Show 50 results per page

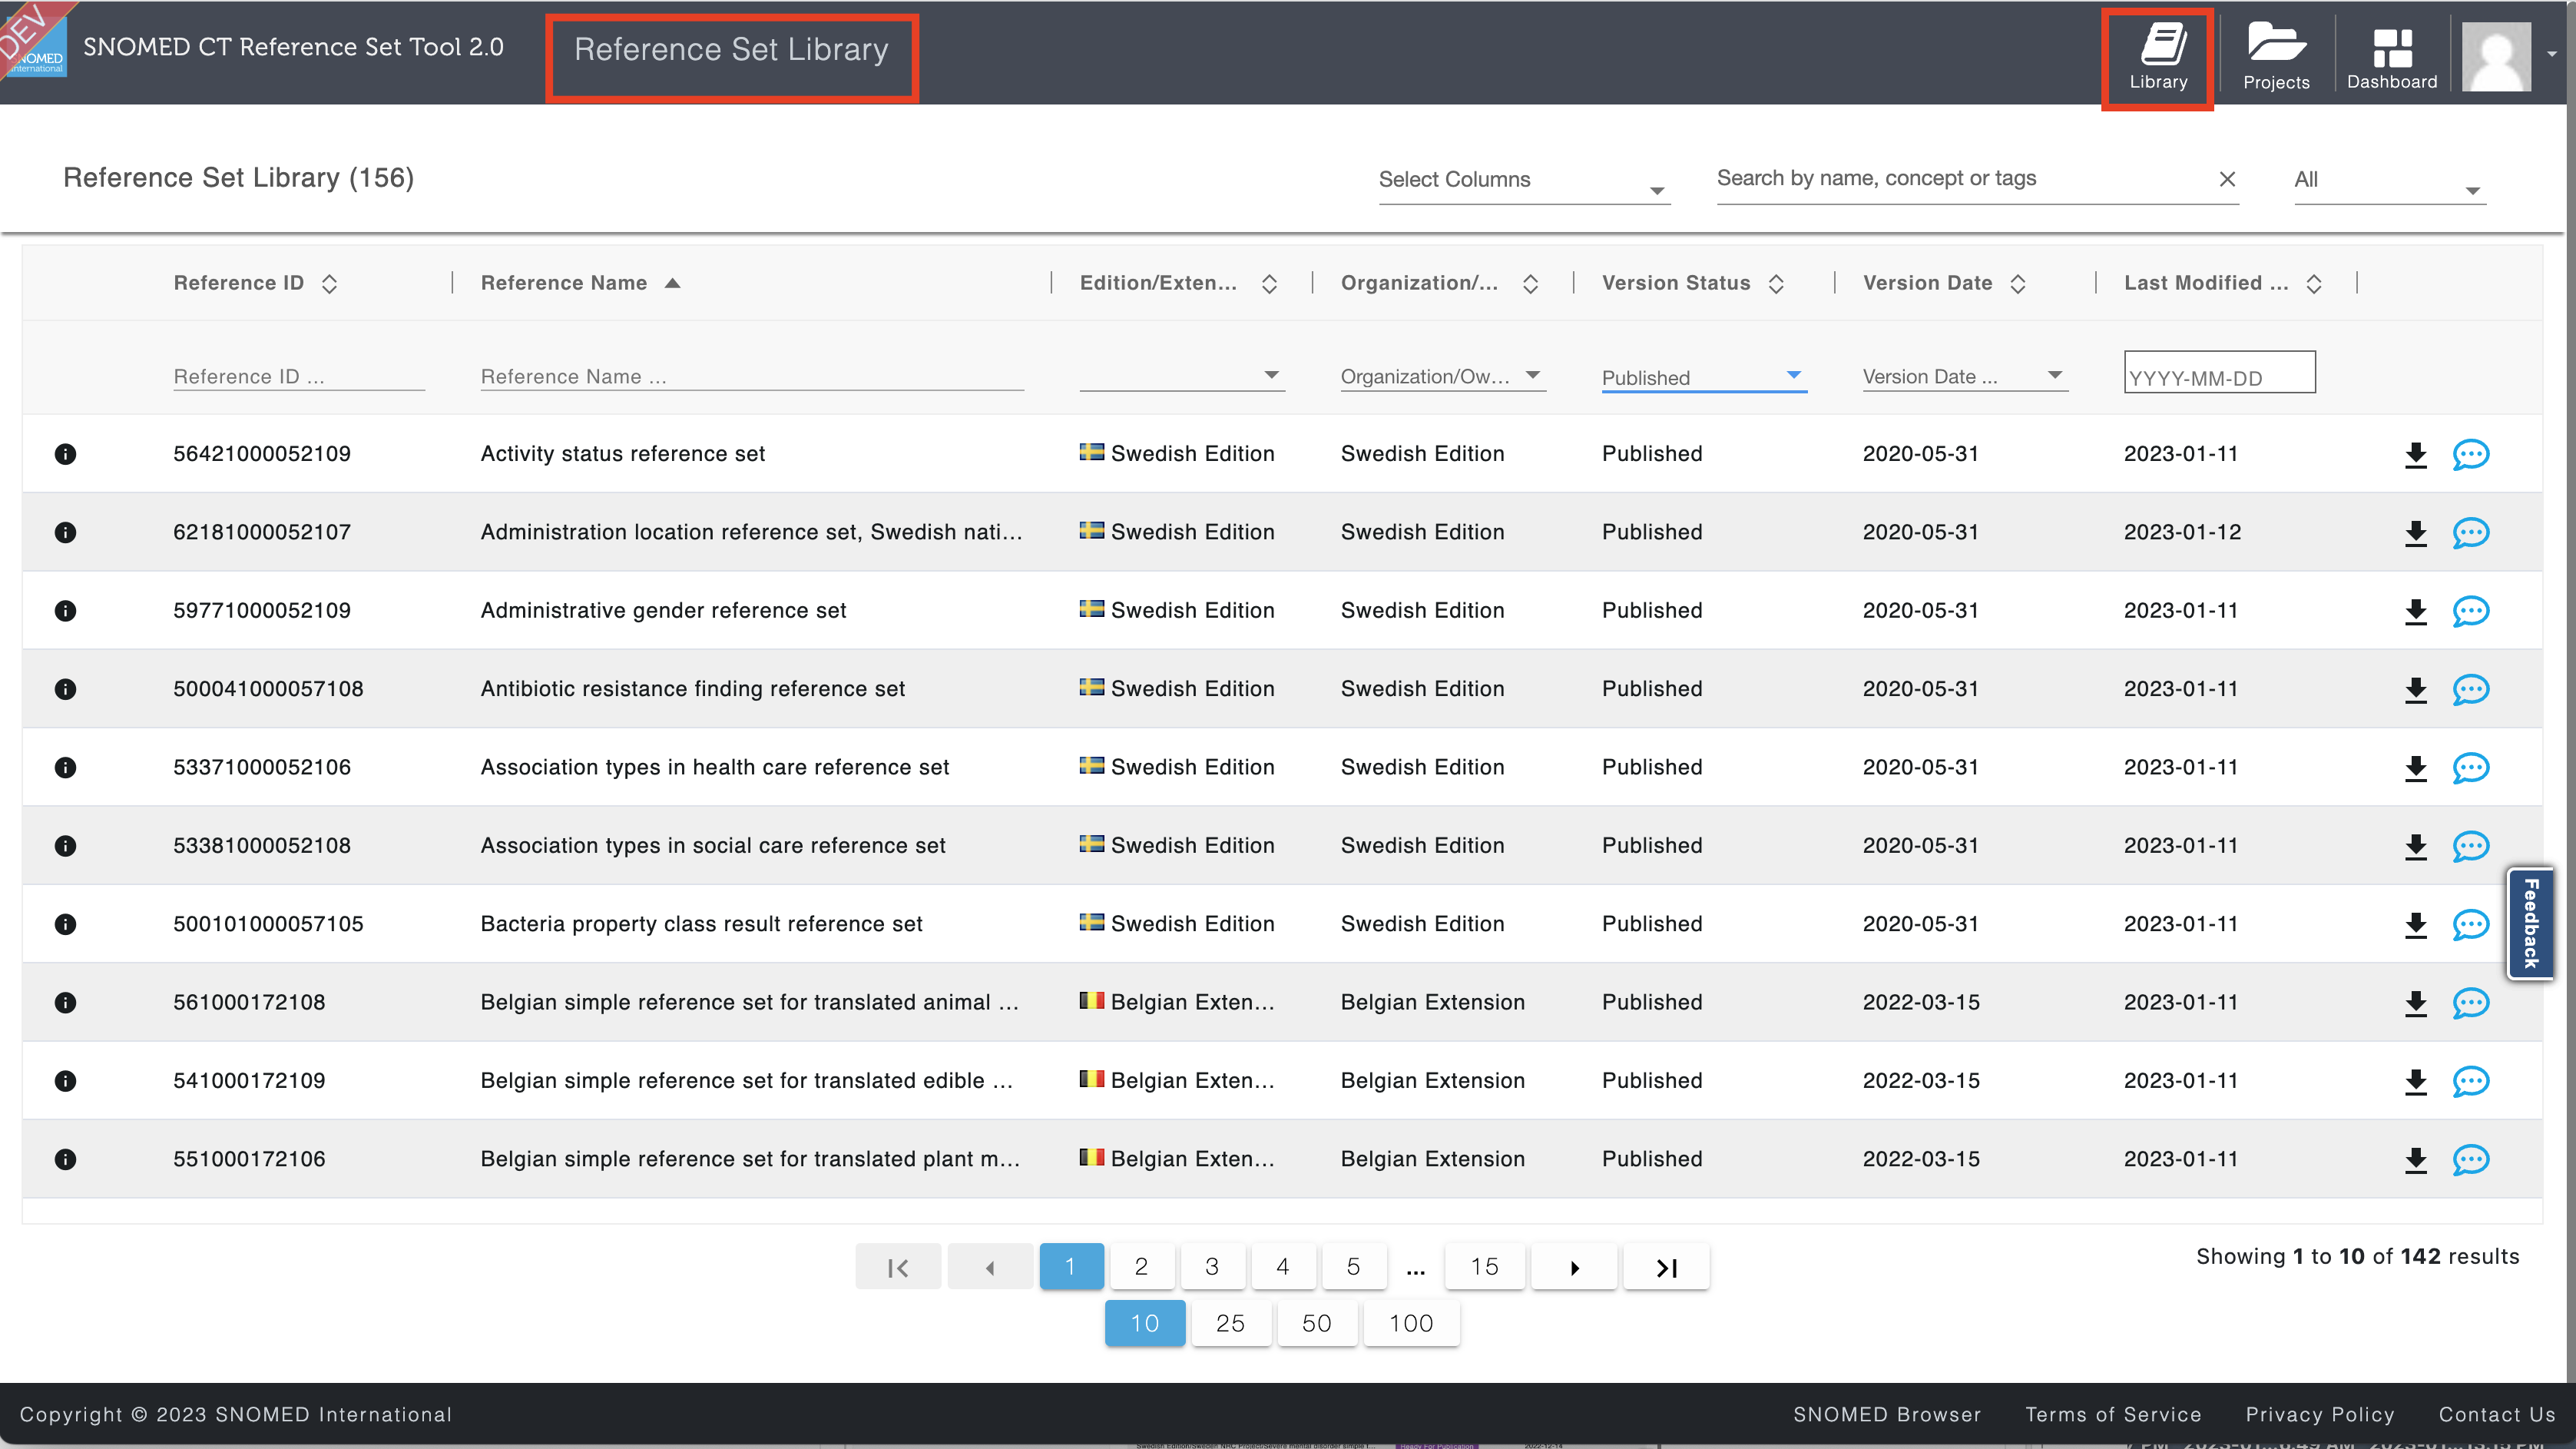[x=1317, y=1324]
